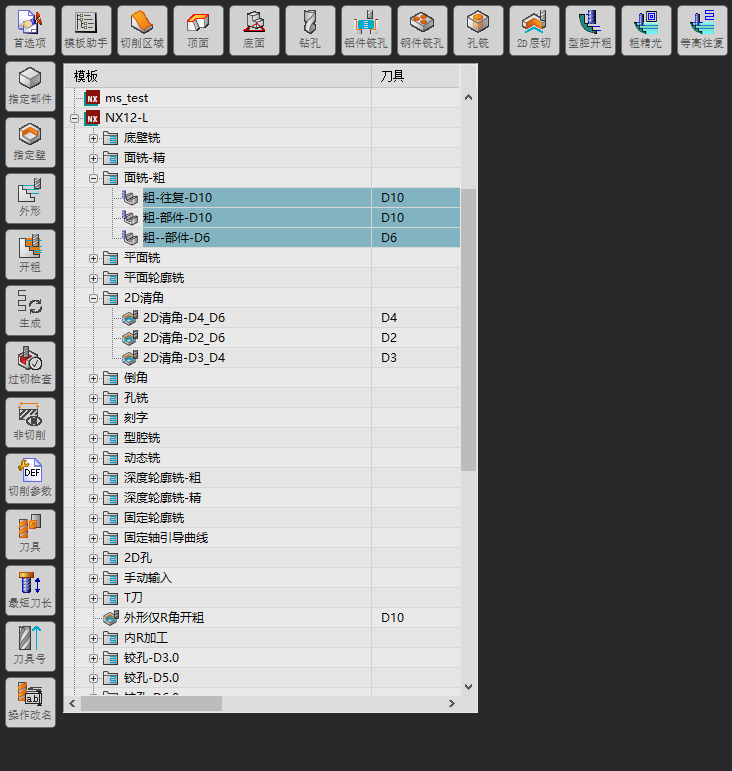732x771 pixels.
Task: Open the 非切削 non-cutting moves tool
Action: [30, 423]
